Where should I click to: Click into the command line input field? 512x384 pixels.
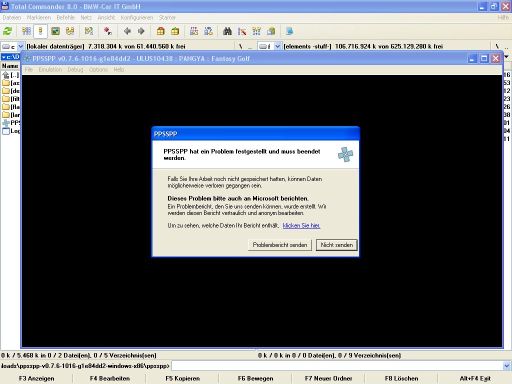[x=337, y=366]
